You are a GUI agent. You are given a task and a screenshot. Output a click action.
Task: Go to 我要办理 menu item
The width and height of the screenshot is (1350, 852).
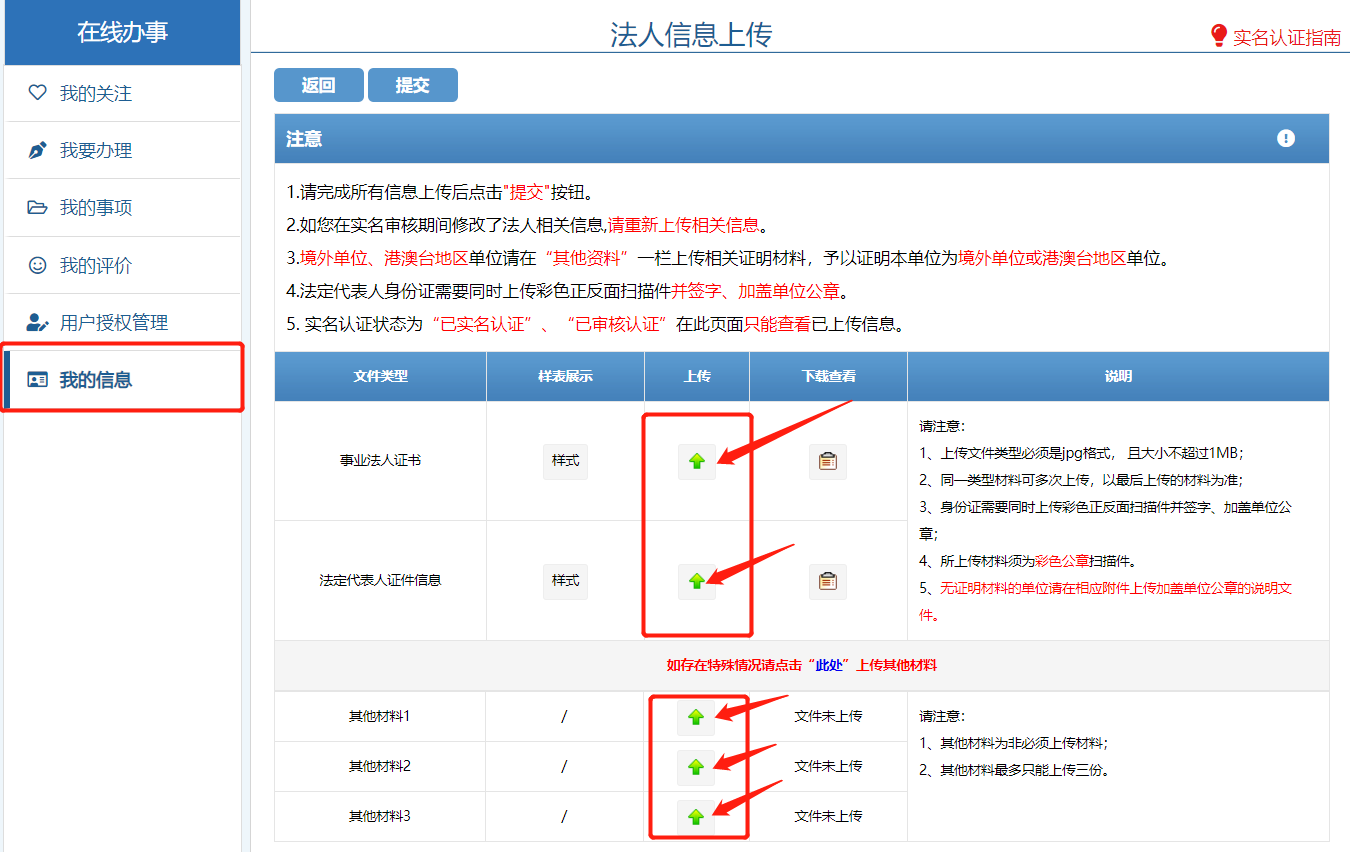95,151
